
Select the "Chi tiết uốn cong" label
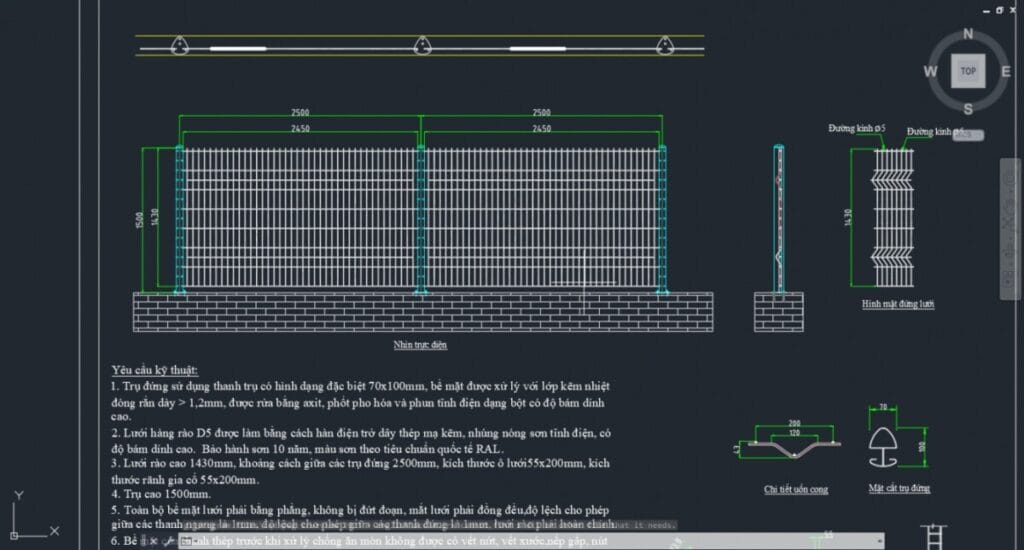tap(796, 489)
